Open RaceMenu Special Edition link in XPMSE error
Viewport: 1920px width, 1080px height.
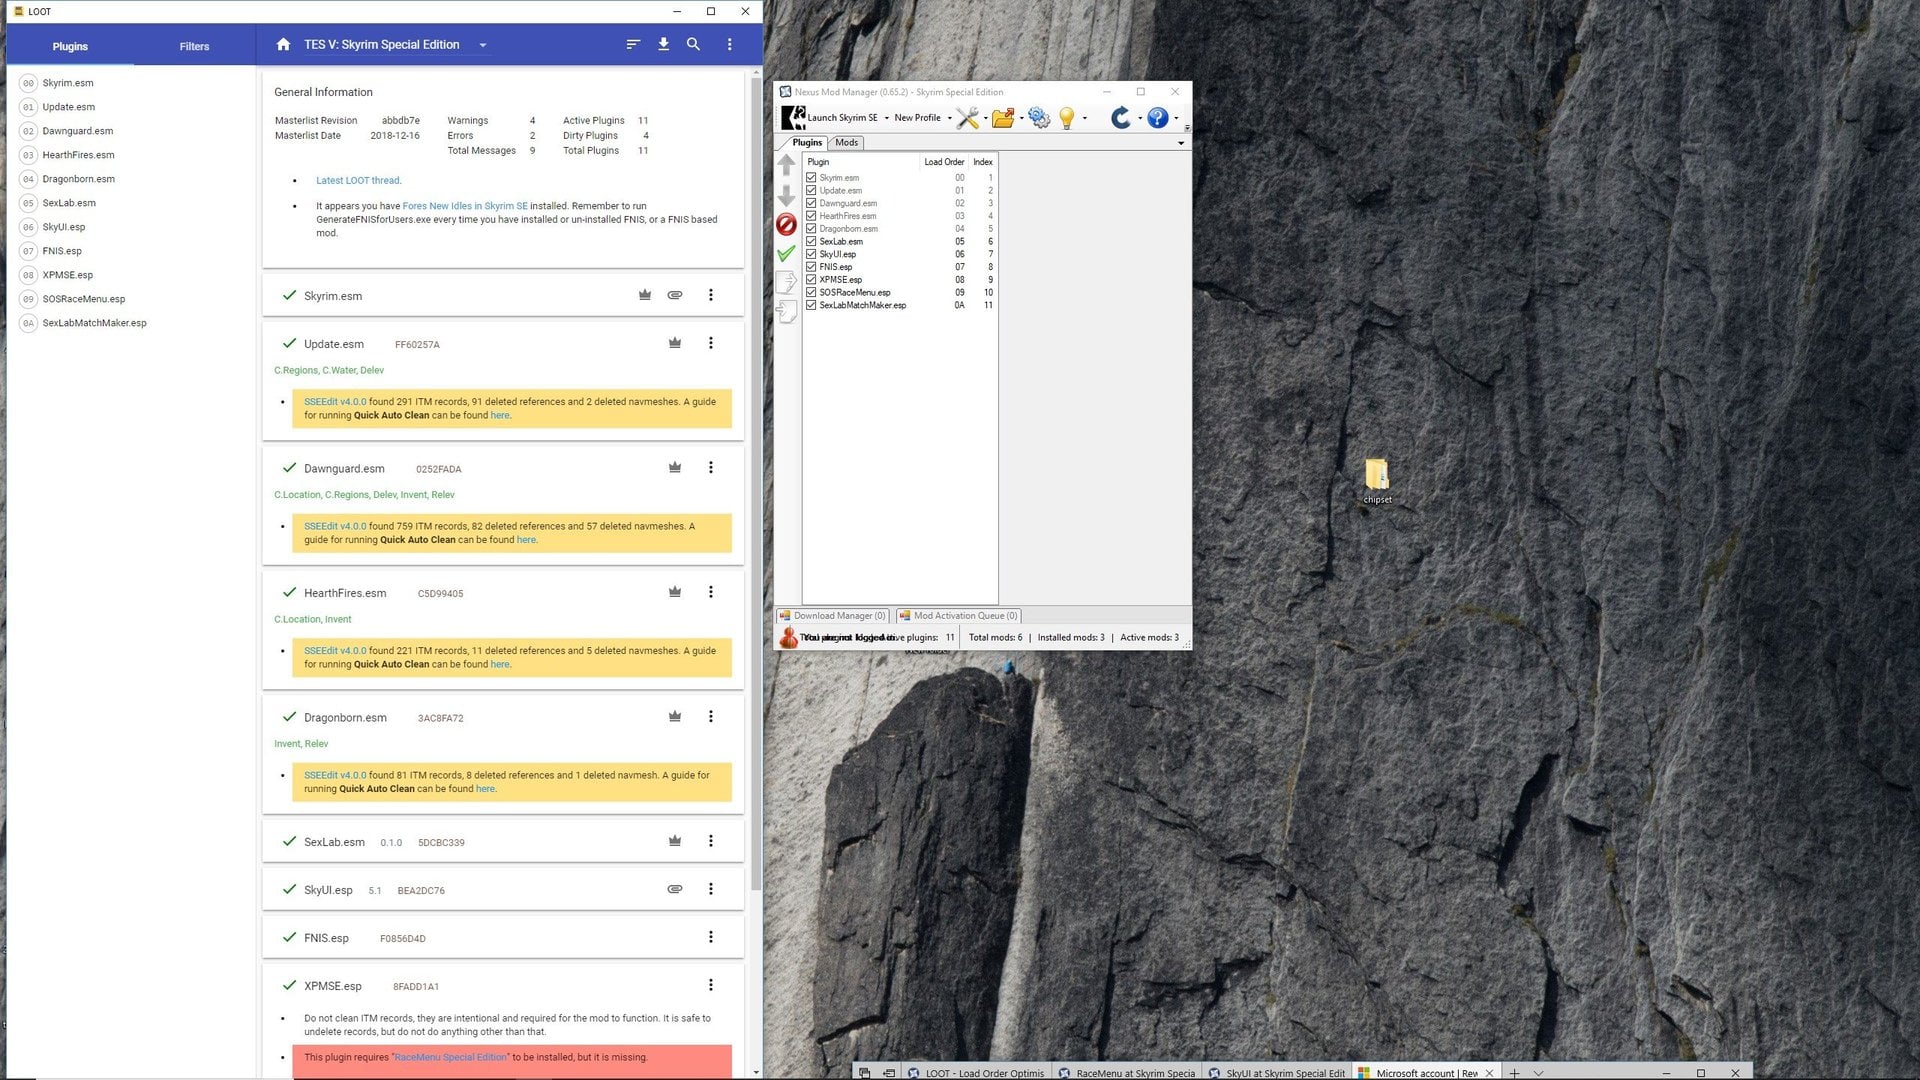pos(451,1057)
